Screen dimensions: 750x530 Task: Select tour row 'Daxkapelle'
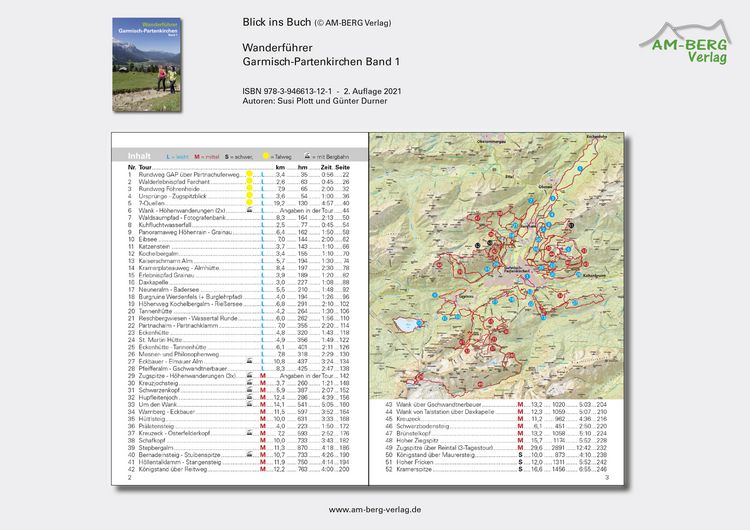tap(239, 282)
